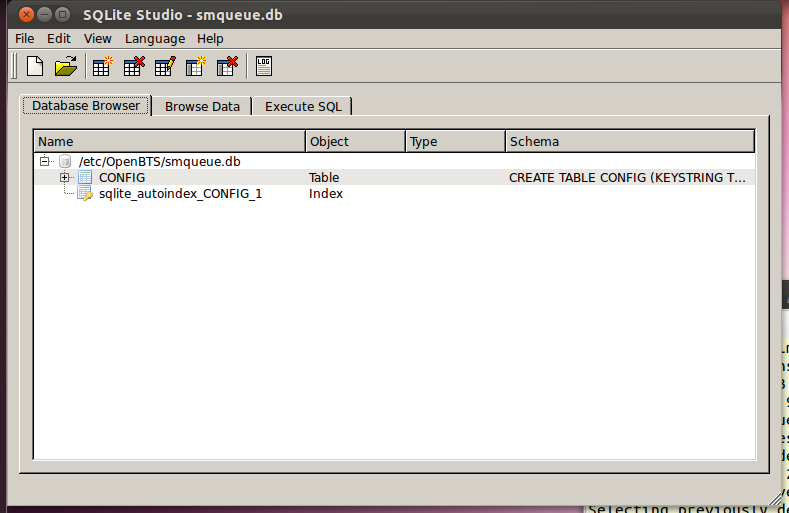The image size is (789, 513).
Task: Open the Language menu
Action: click(155, 38)
